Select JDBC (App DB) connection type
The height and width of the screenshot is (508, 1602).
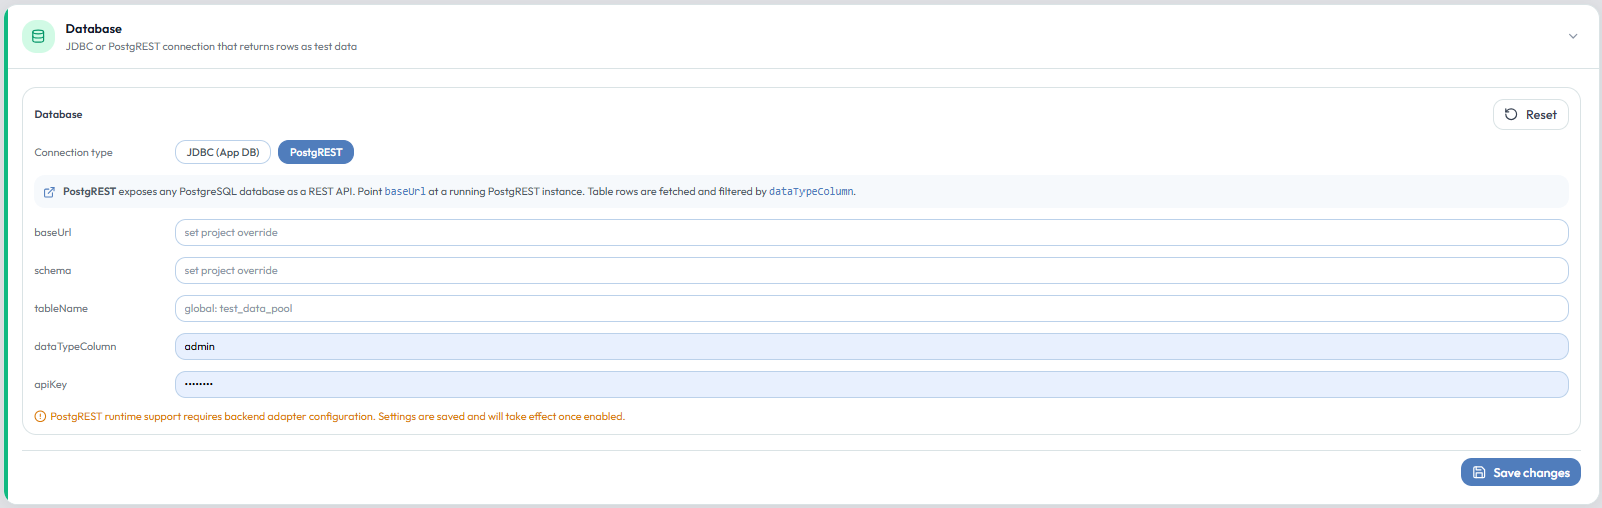(223, 153)
